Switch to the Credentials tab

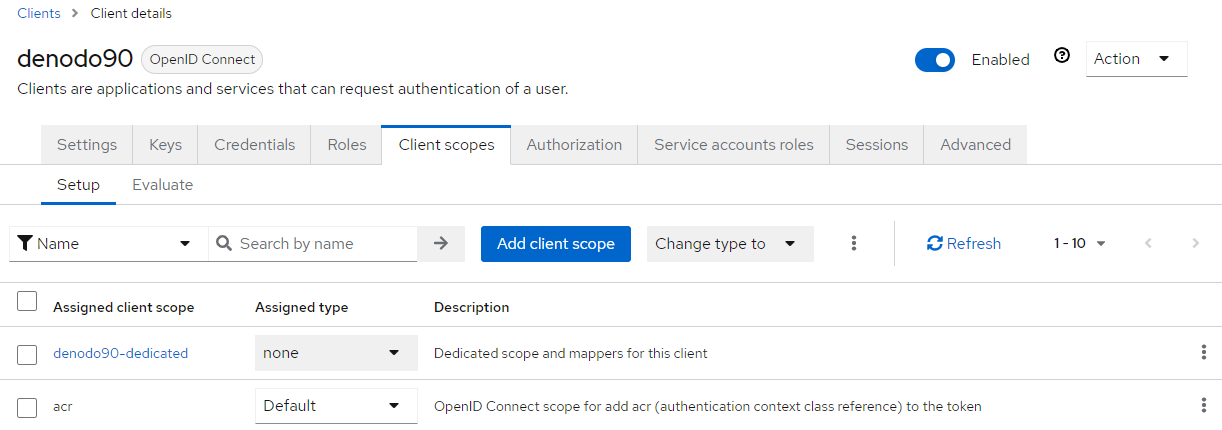(255, 144)
